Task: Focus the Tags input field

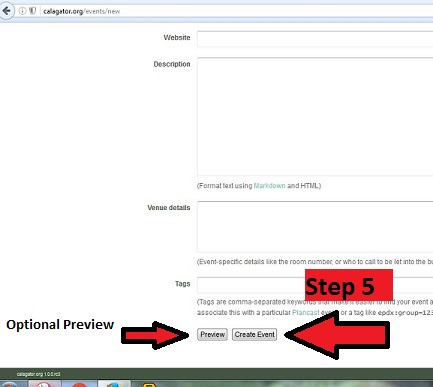Action: point(315,285)
